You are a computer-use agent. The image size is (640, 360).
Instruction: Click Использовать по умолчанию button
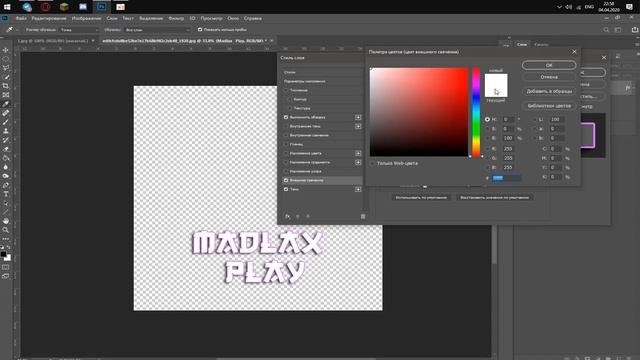(421, 198)
